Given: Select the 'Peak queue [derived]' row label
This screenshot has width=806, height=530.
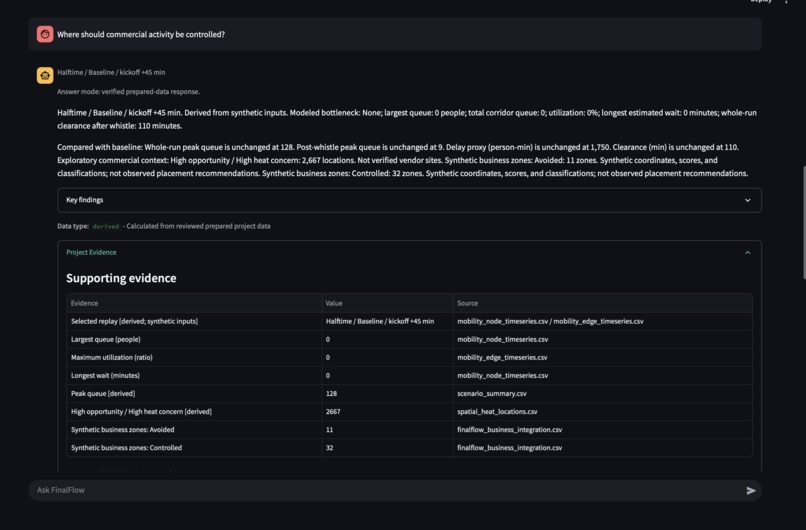Looking at the screenshot, I should tap(103, 393).
